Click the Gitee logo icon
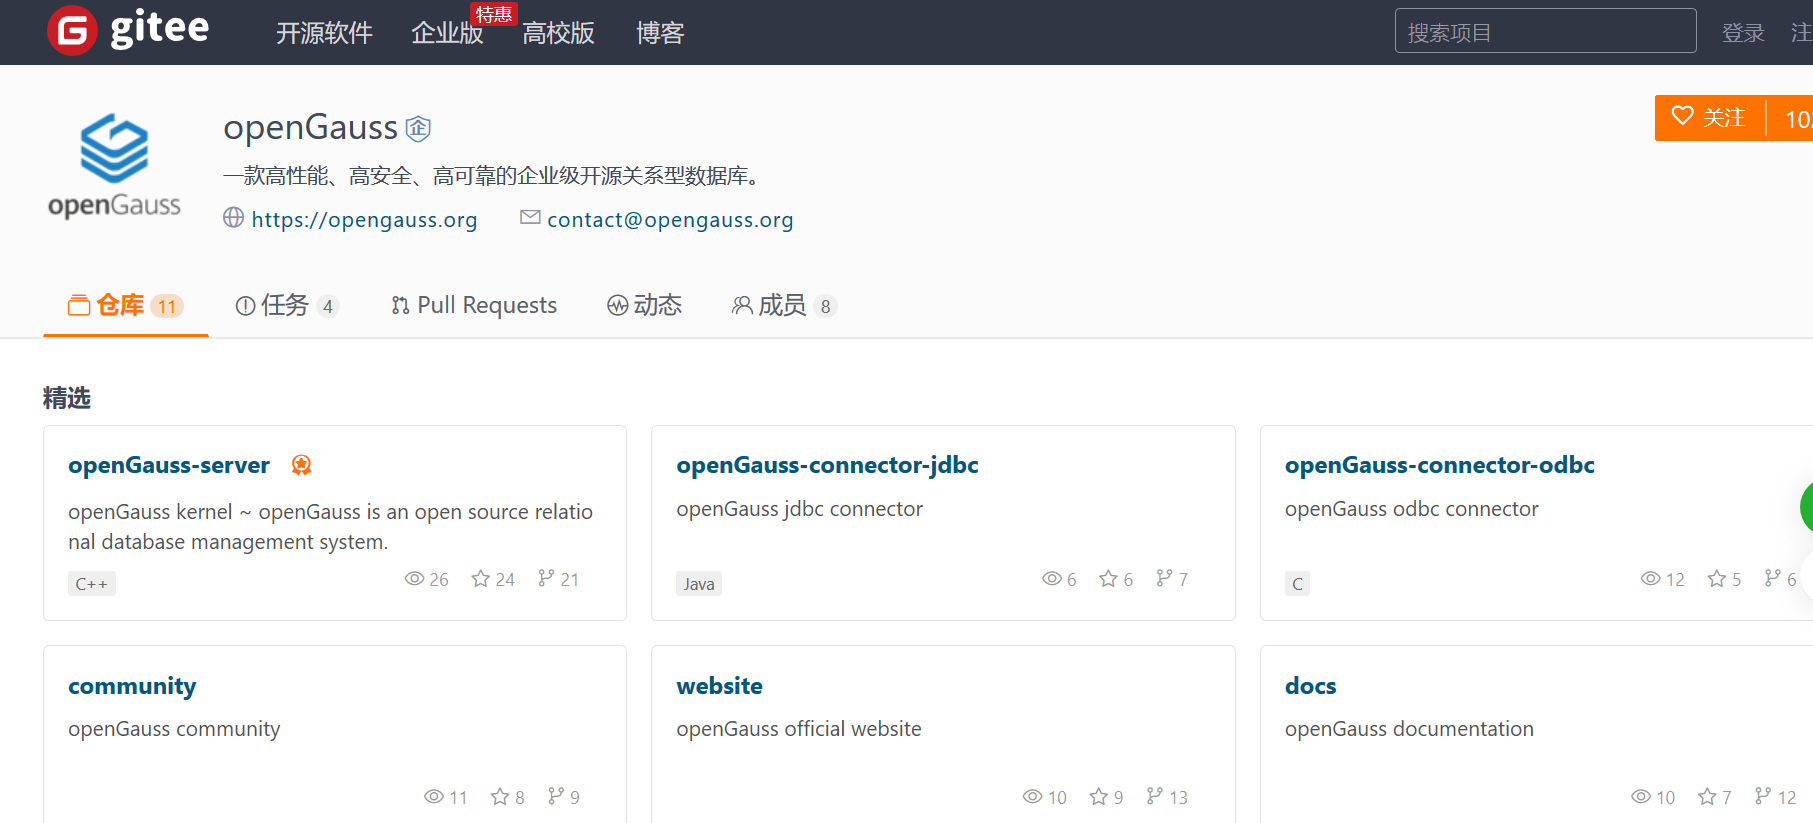 coord(72,31)
